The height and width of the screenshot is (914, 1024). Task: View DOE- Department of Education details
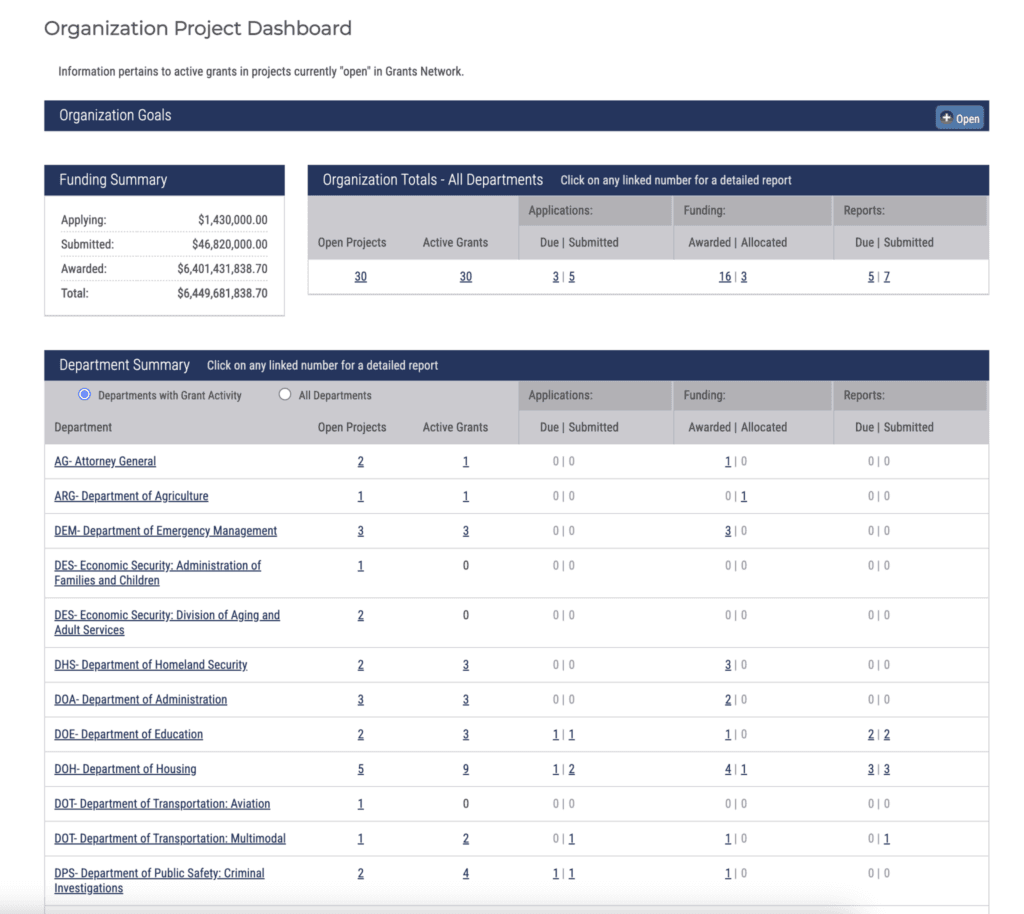(128, 734)
